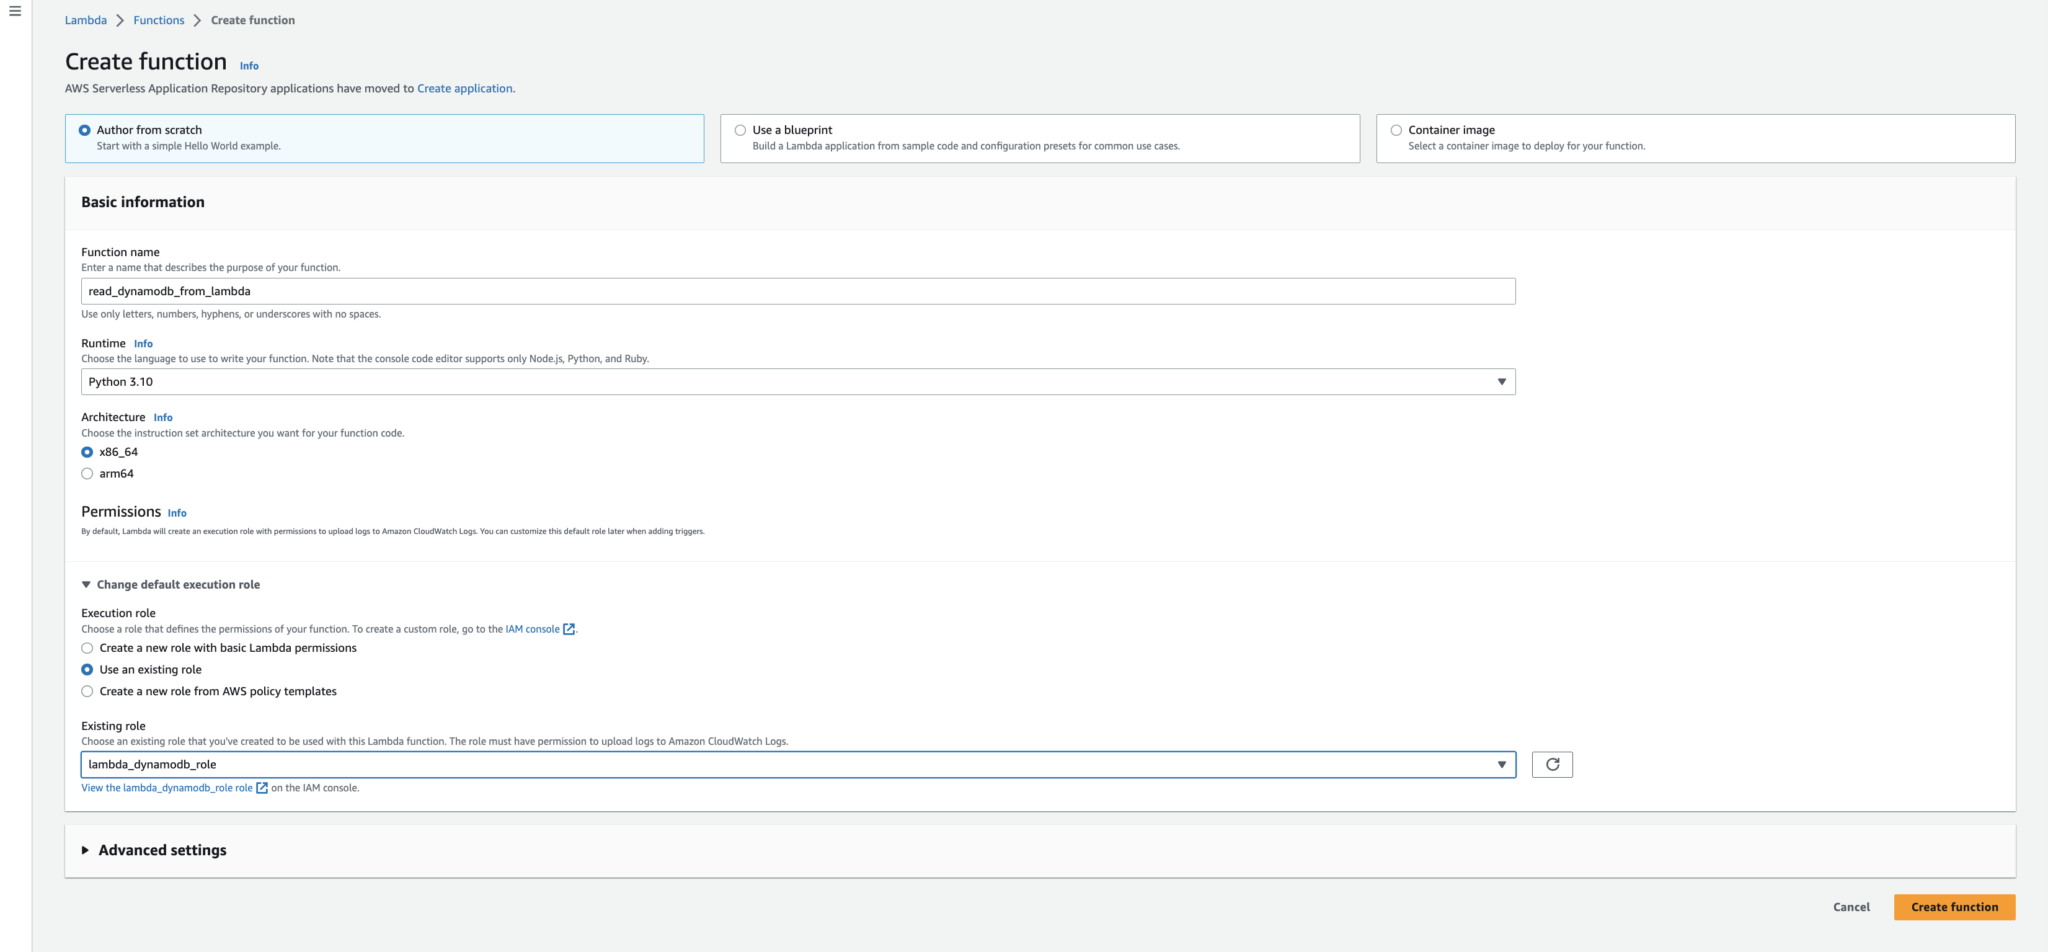Image resolution: width=2048 pixels, height=952 pixels.
Task: Collapse the Change default execution role section
Action: click(177, 585)
